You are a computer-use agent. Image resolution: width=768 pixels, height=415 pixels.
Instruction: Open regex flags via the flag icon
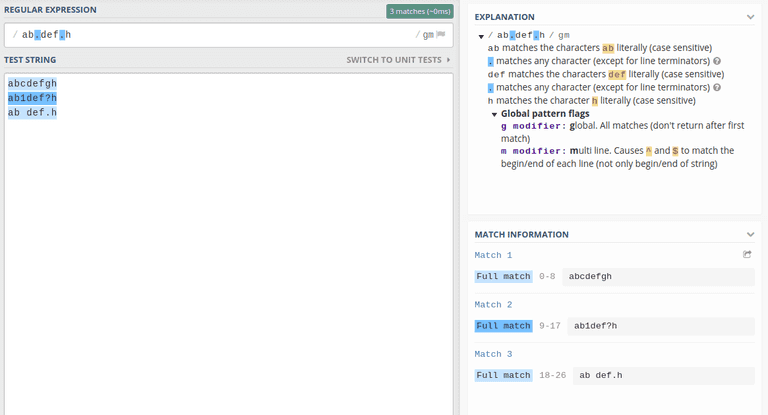[441, 34]
